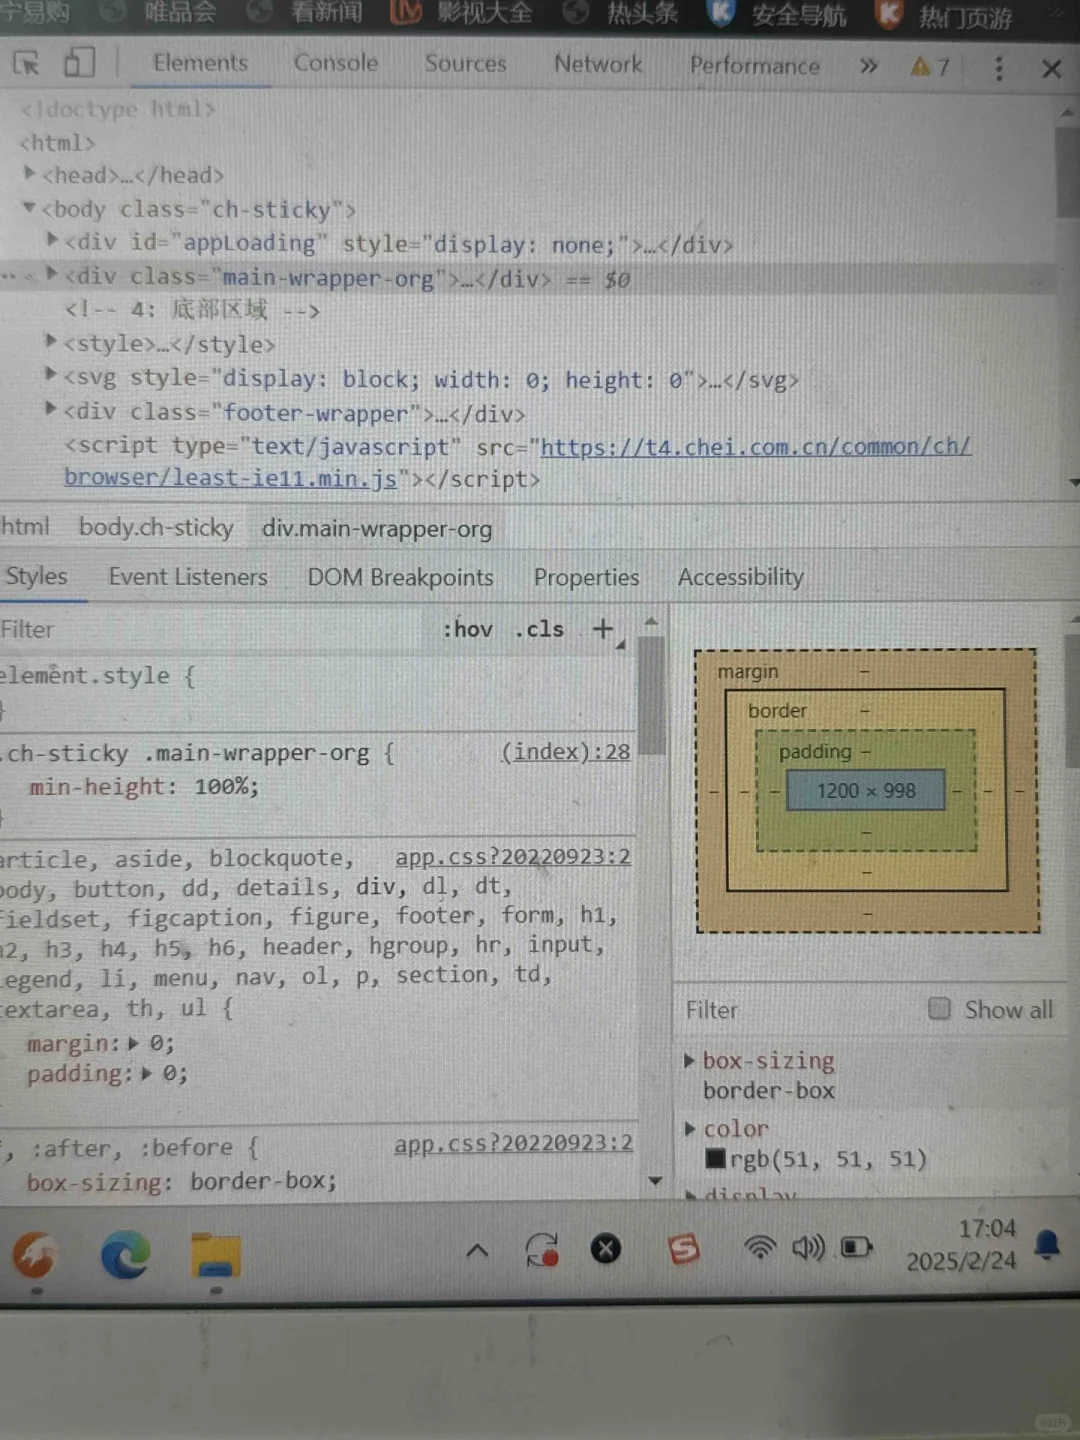1080x1440 pixels.
Task: Expand the padding shorthand property
Action: click(147, 1073)
